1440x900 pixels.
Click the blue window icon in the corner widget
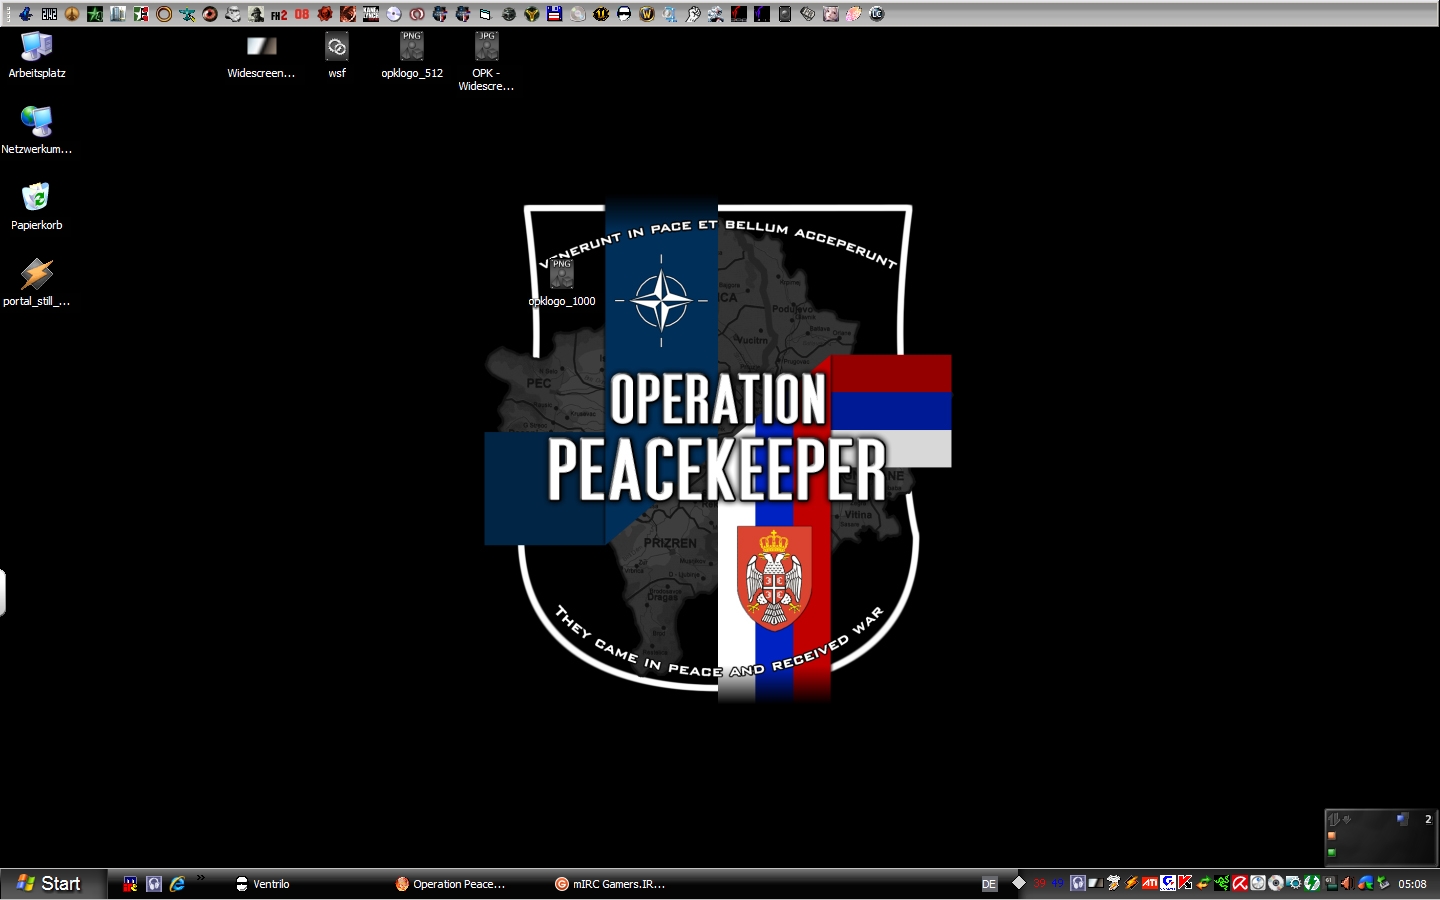[x=1402, y=819]
